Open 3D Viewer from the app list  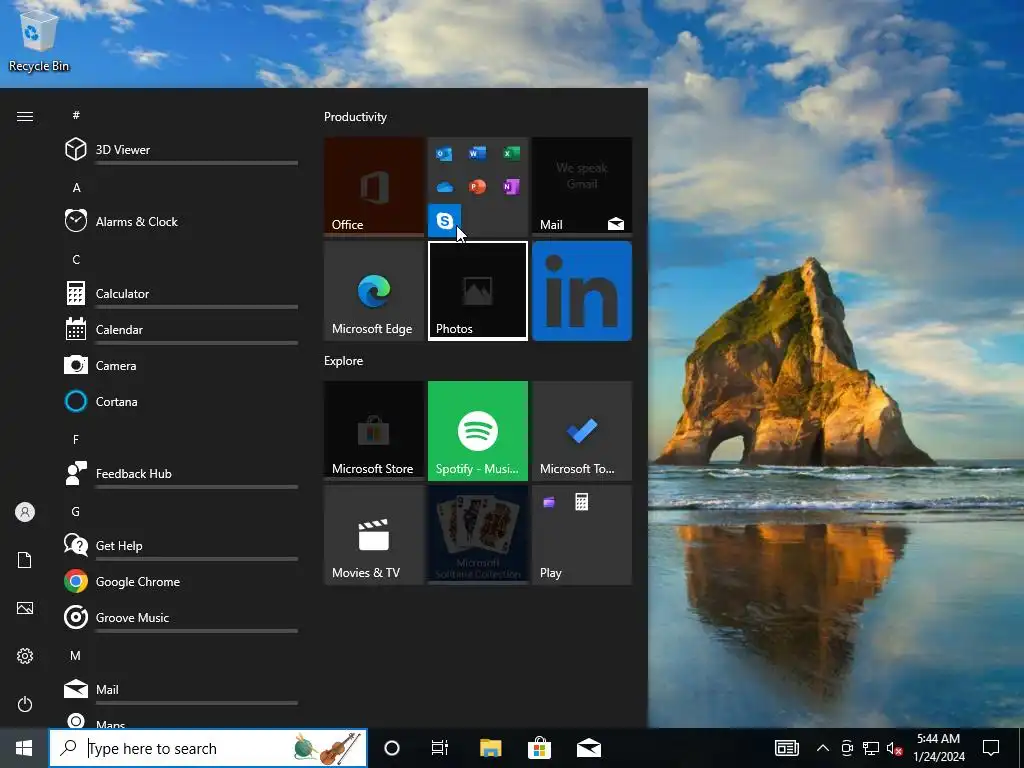(181, 150)
